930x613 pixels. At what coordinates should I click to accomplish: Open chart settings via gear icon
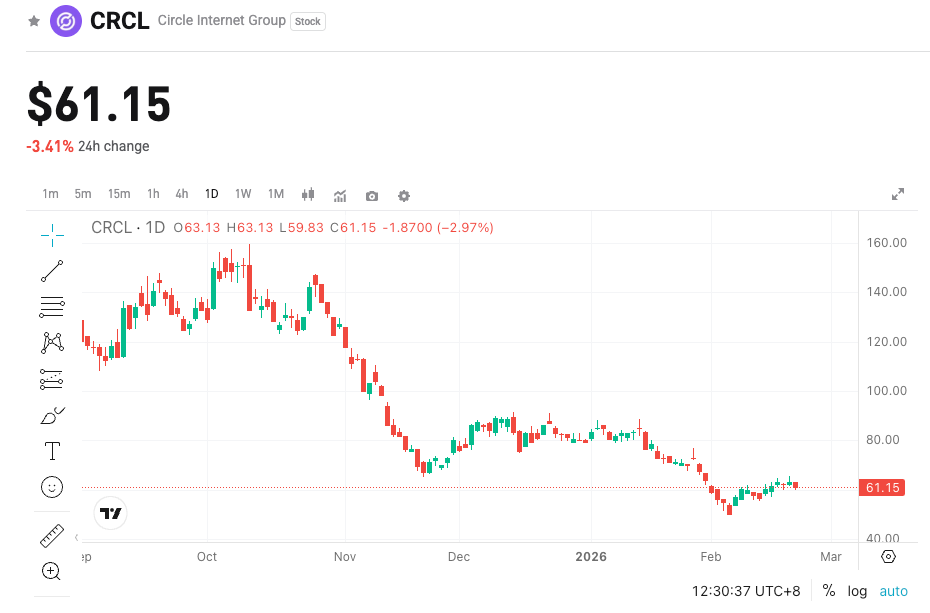click(x=403, y=196)
